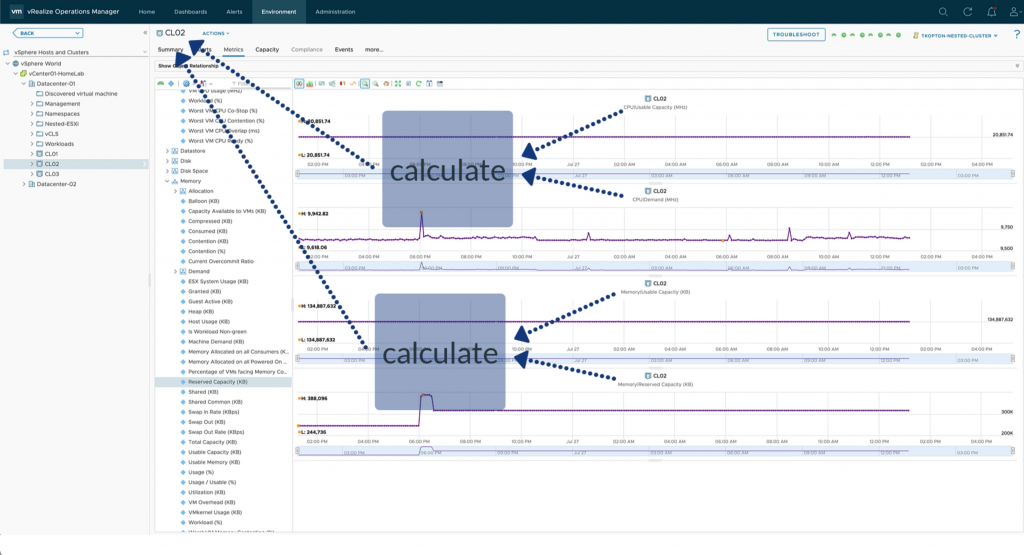Expand the Nested-ESXi folder
The height and width of the screenshot is (555, 1024).
tap(32, 123)
